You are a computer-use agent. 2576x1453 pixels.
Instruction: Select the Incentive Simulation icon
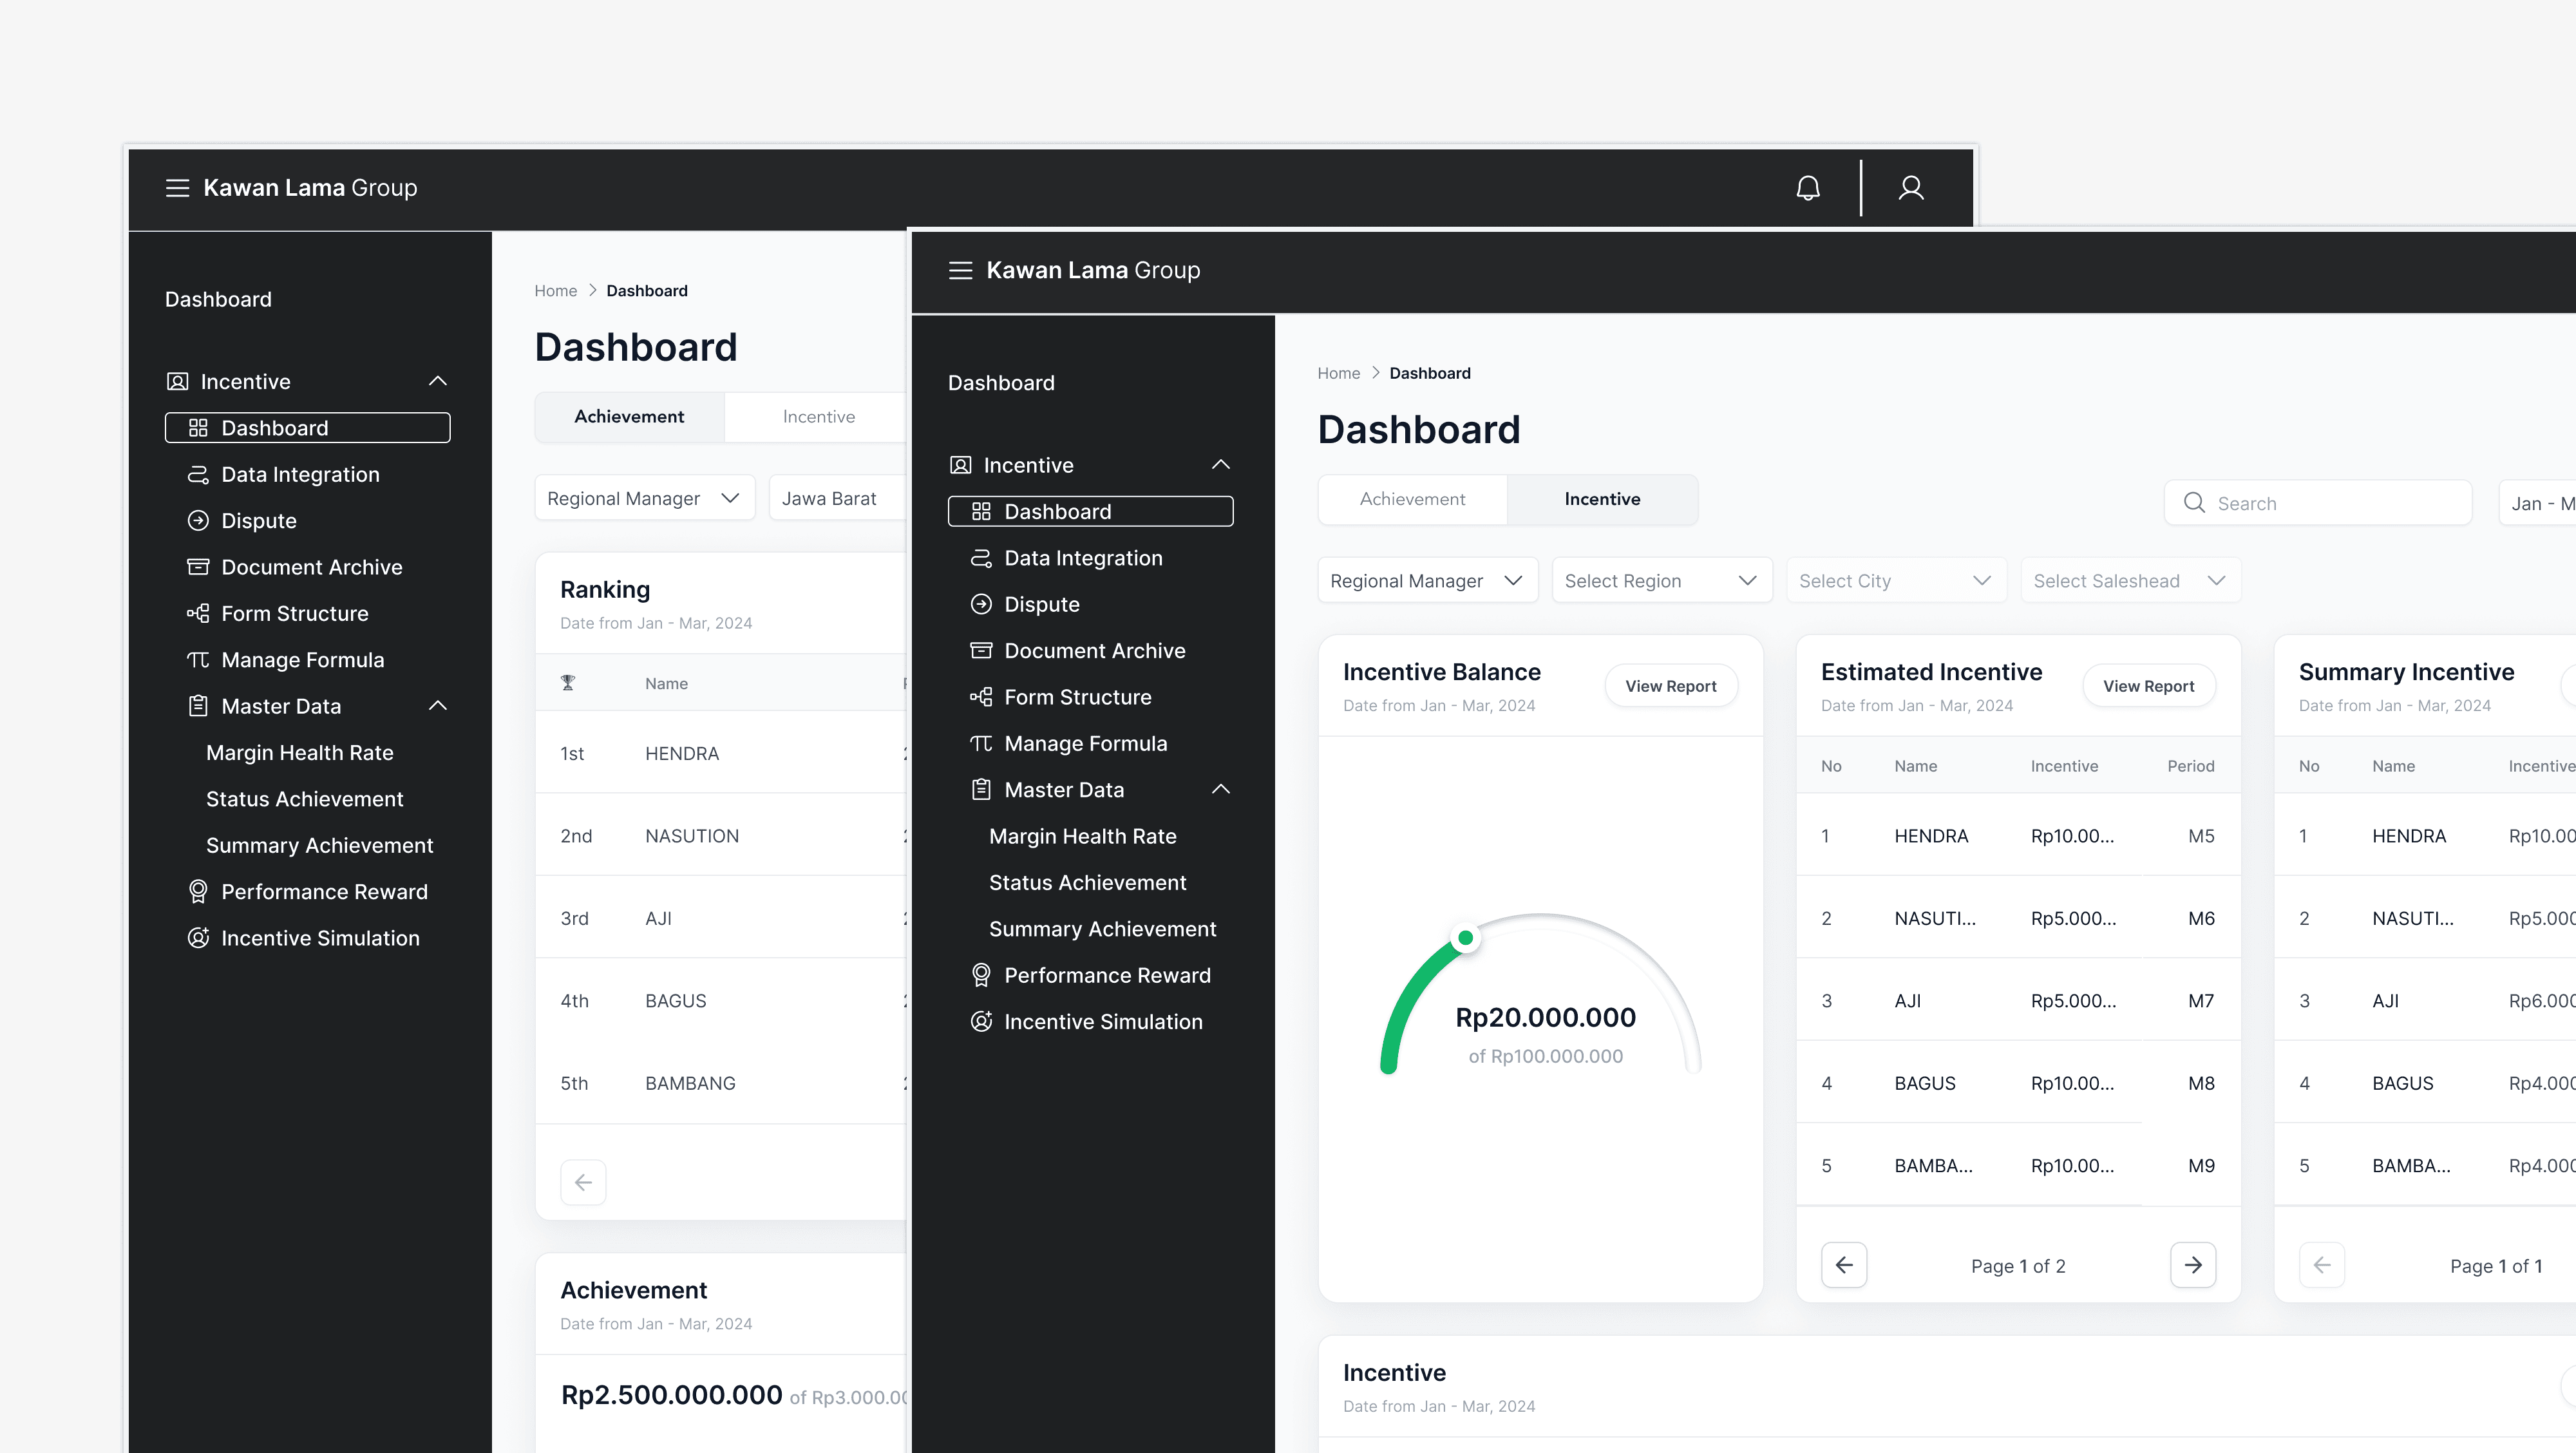[x=981, y=1021]
